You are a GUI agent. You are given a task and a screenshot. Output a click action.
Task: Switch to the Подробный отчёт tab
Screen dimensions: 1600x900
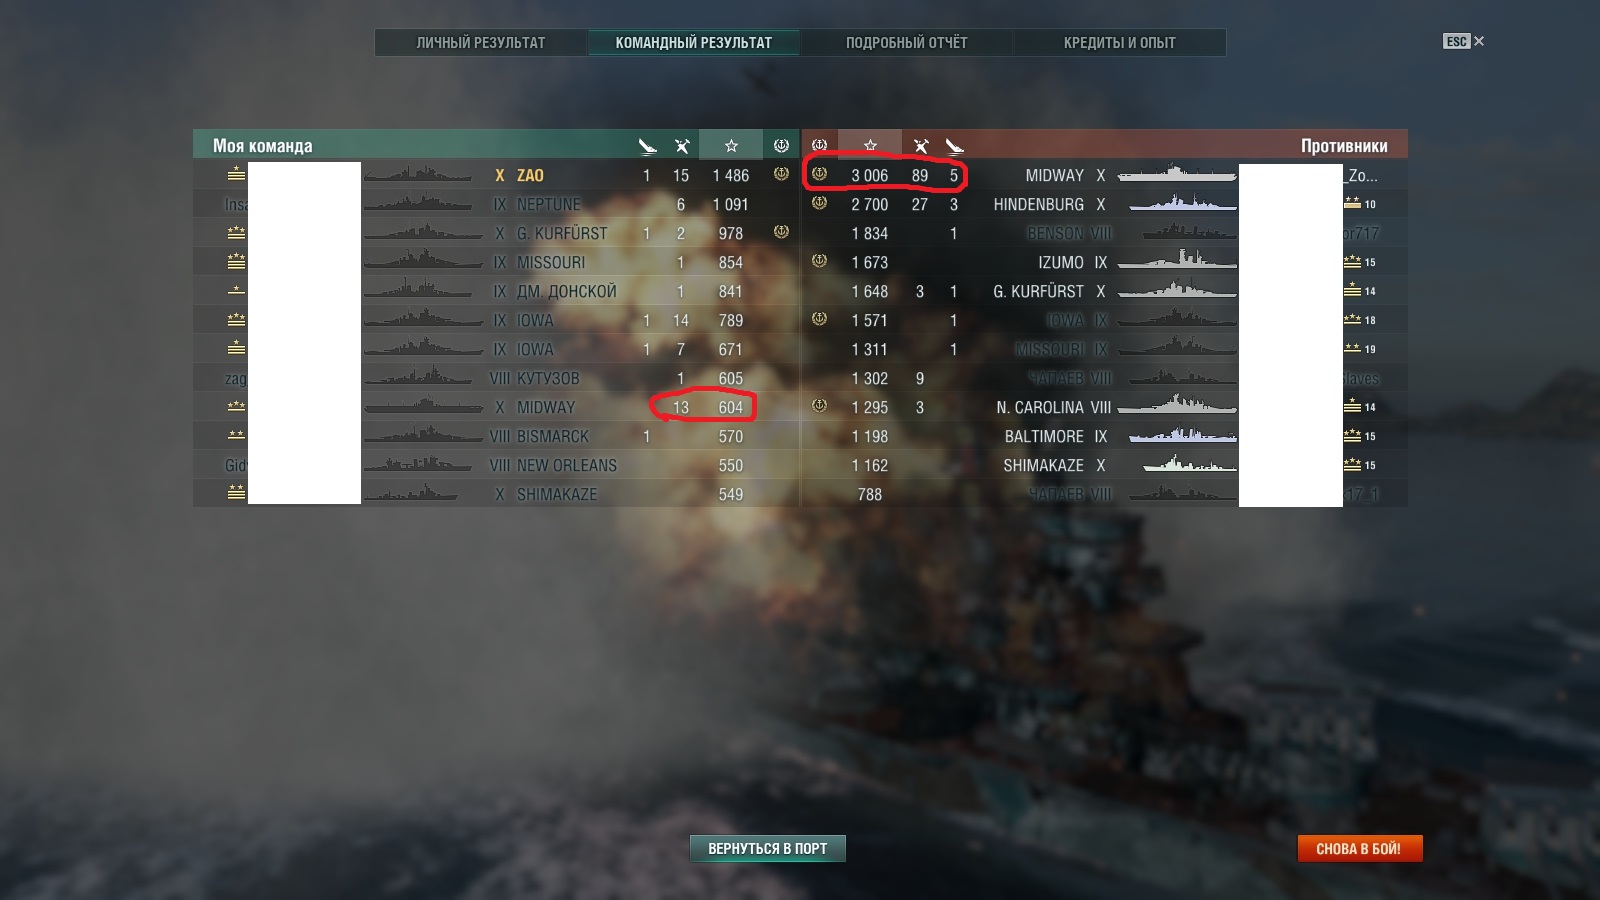(x=906, y=42)
